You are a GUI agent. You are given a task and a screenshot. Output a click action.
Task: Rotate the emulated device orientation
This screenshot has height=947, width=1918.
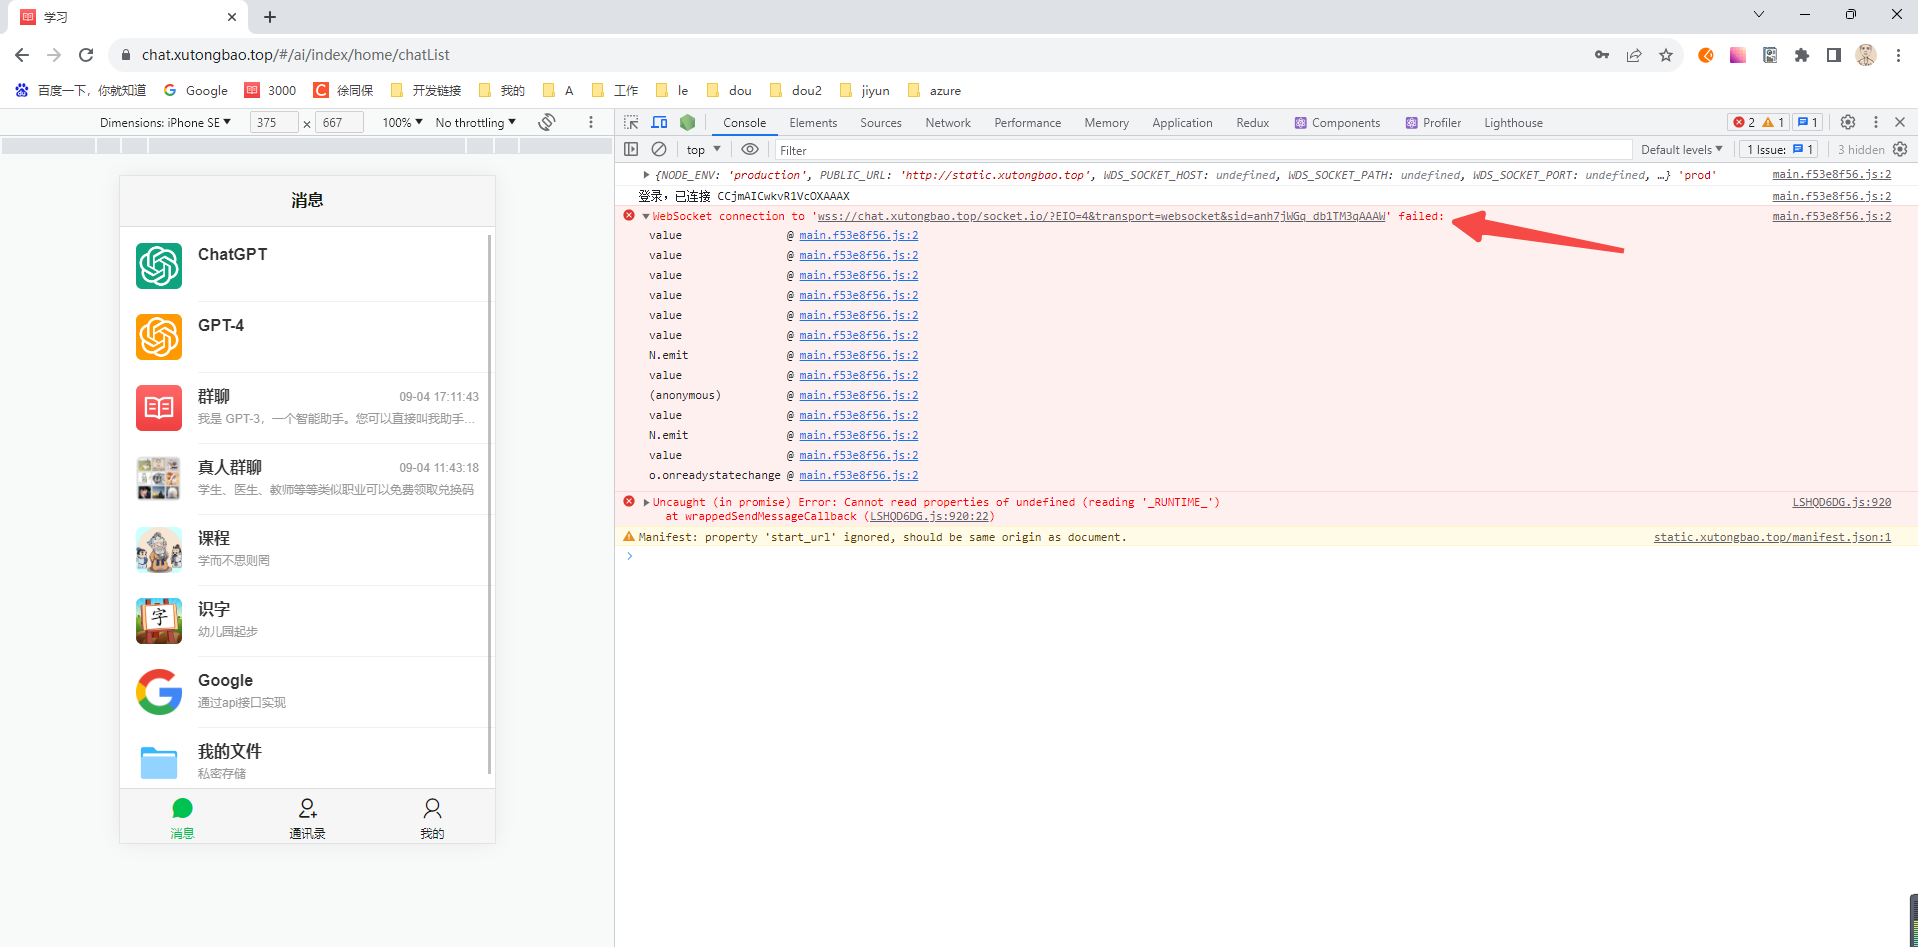pyautogui.click(x=547, y=122)
